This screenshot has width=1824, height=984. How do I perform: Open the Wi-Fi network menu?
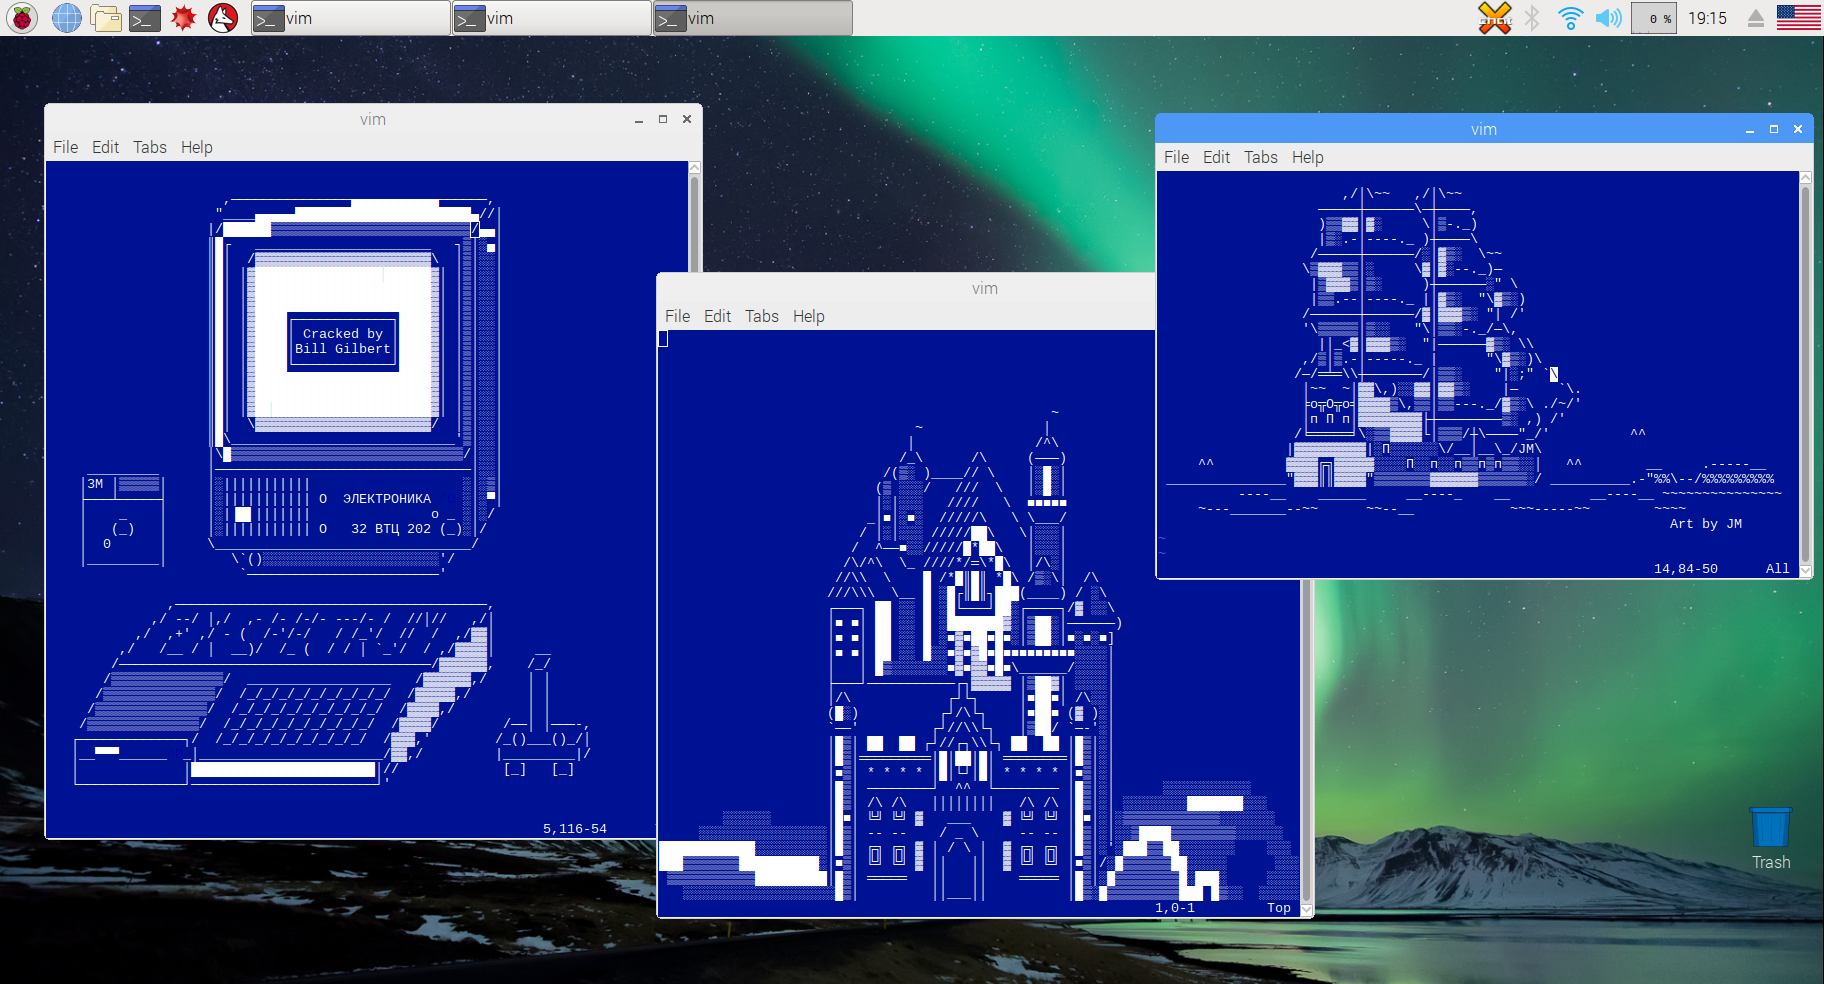pos(1570,18)
